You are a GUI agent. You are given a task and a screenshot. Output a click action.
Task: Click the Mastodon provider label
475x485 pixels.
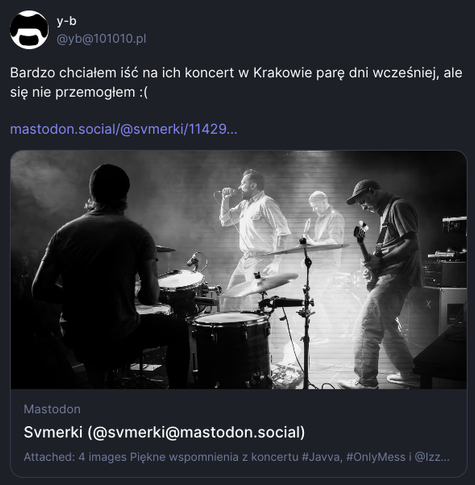tap(52, 409)
